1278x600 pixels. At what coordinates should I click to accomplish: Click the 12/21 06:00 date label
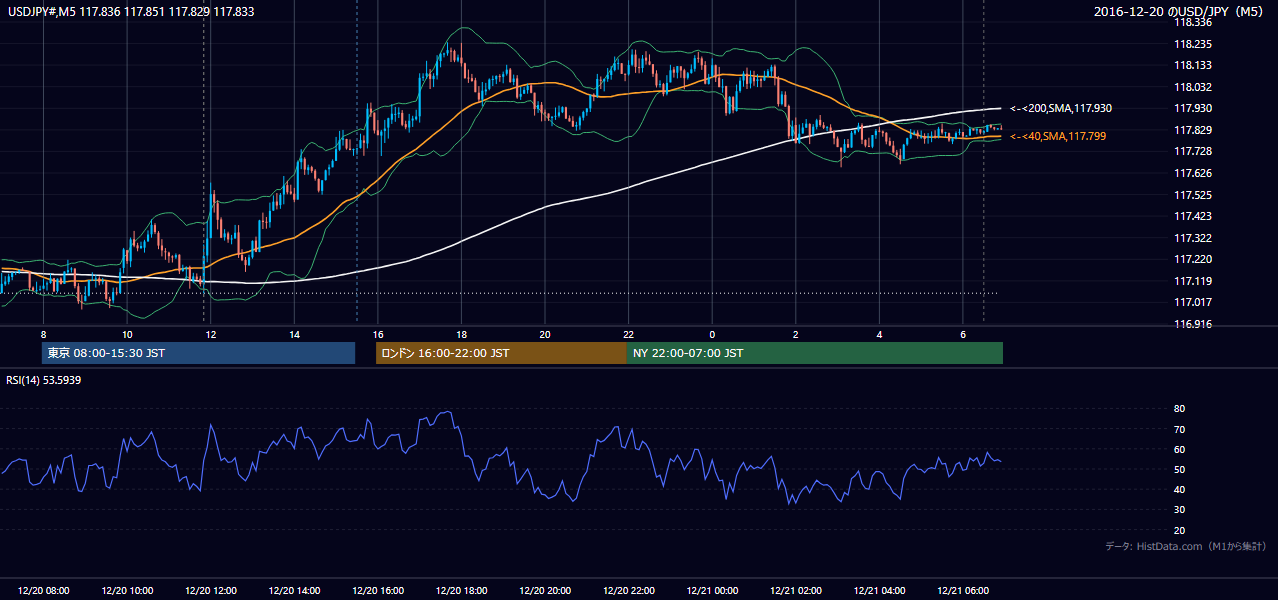(x=962, y=591)
